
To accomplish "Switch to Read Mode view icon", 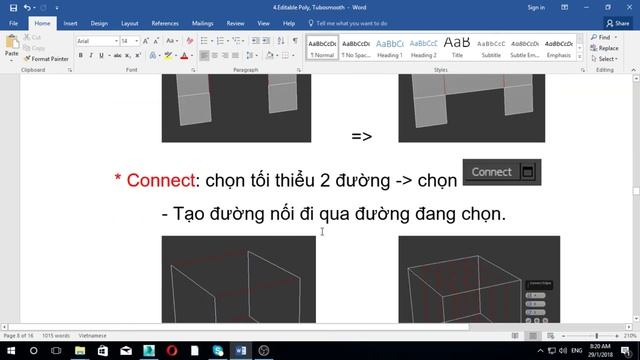I will point(515,336).
